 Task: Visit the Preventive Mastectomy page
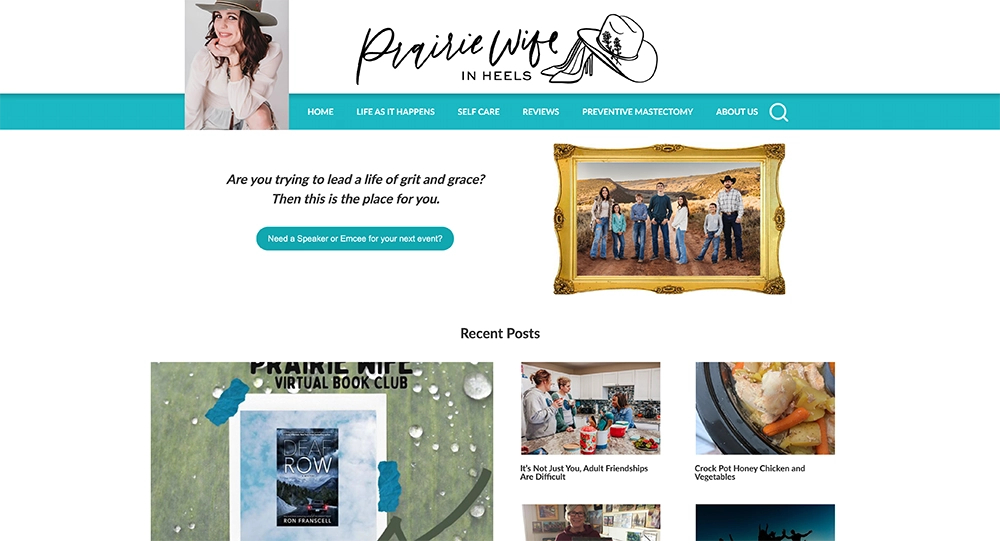(637, 112)
